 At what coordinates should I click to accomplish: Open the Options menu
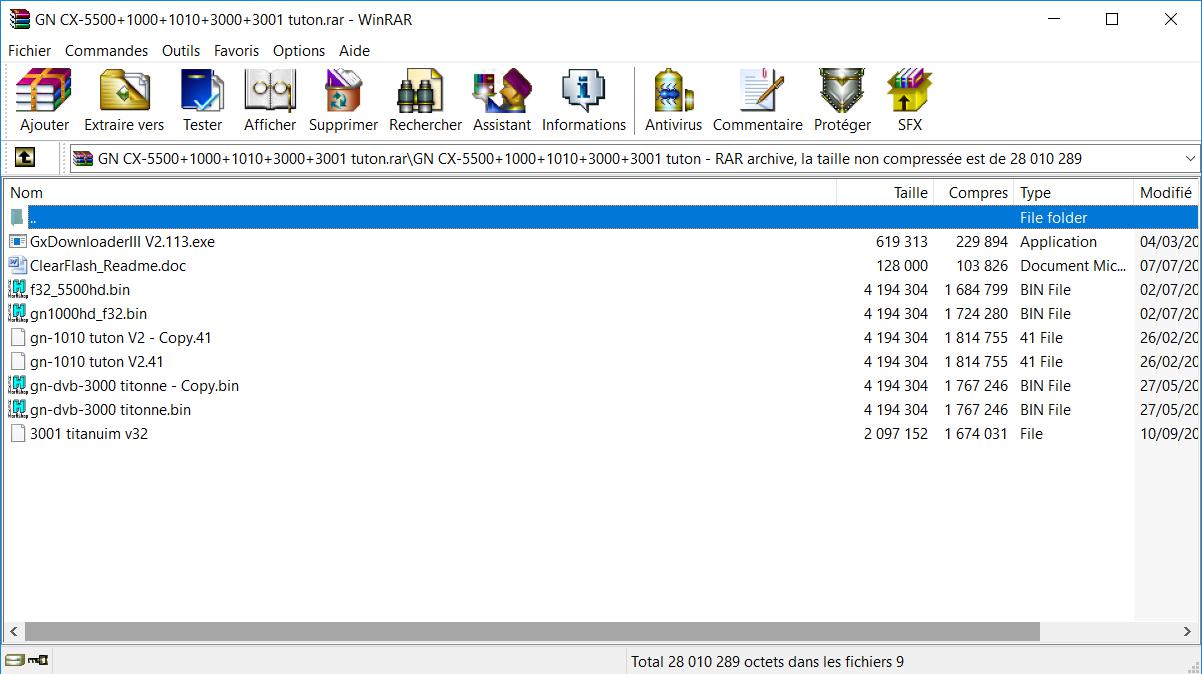[299, 50]
